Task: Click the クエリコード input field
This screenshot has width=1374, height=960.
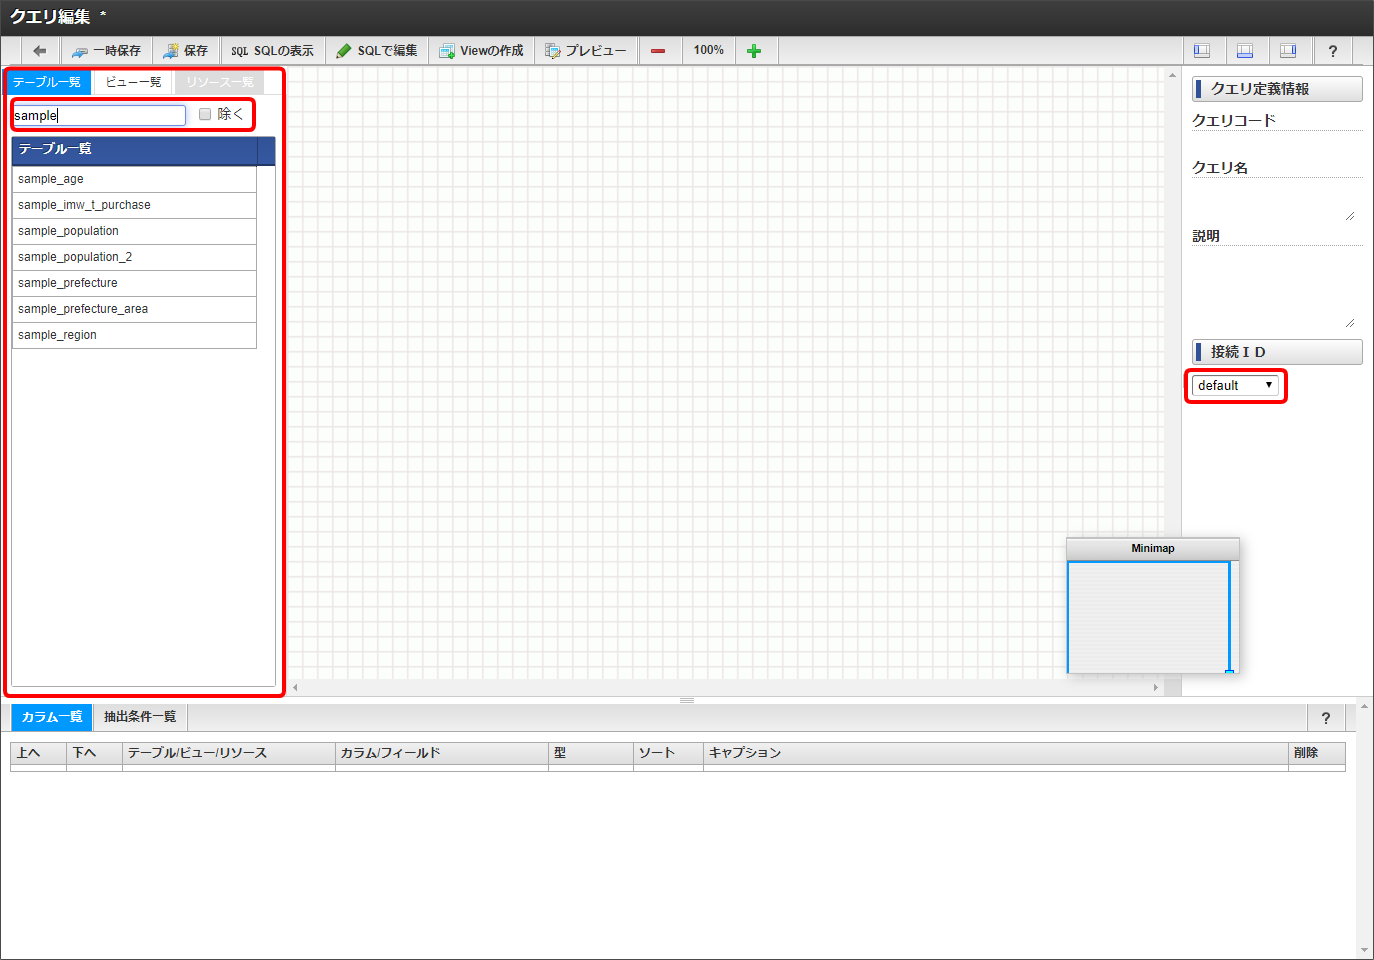Action: pyautogui.click(x=1277, y=141)
